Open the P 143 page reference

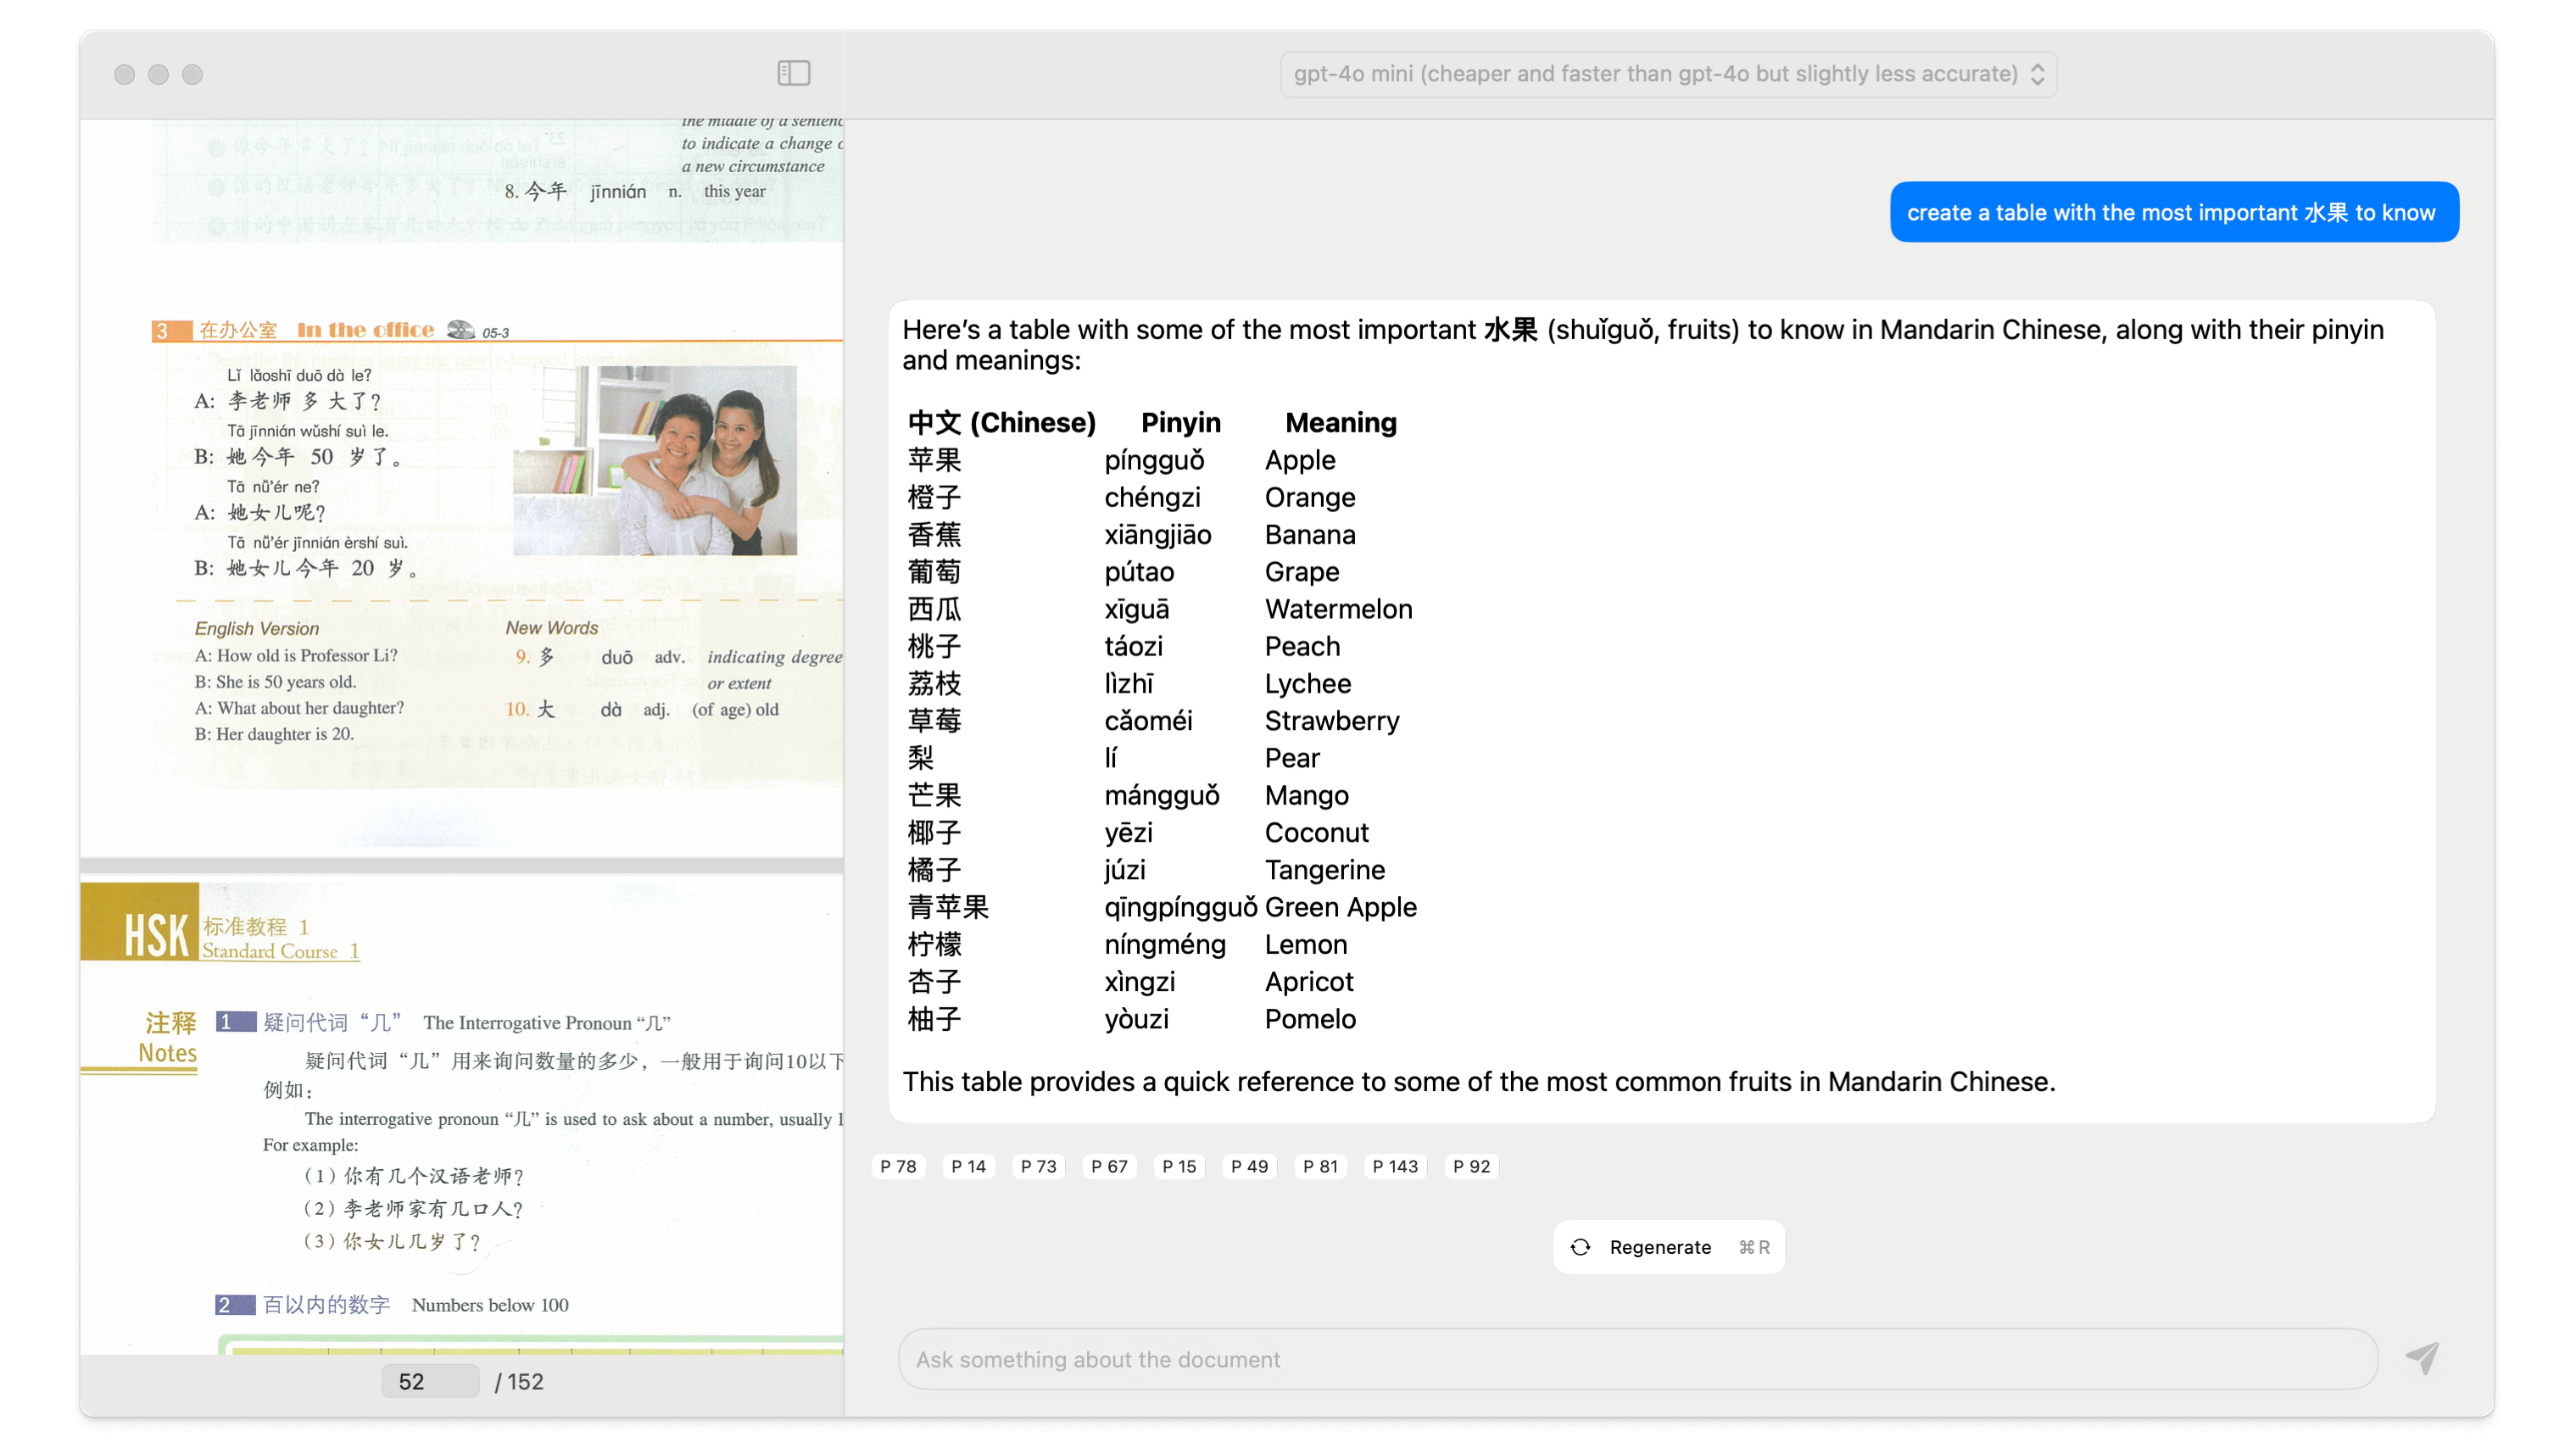click(x=1395, y=1166)
